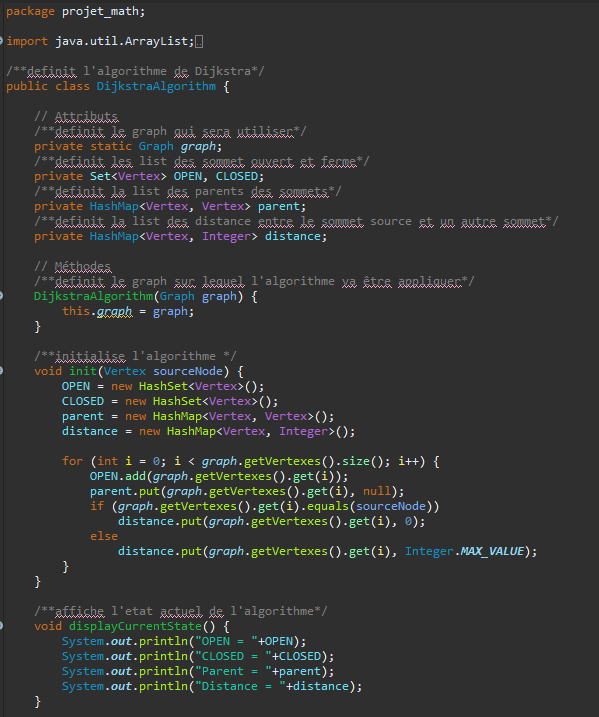Expand the collapsed imports box after ArrayList
Screen dimensions: 599x717
199,42
